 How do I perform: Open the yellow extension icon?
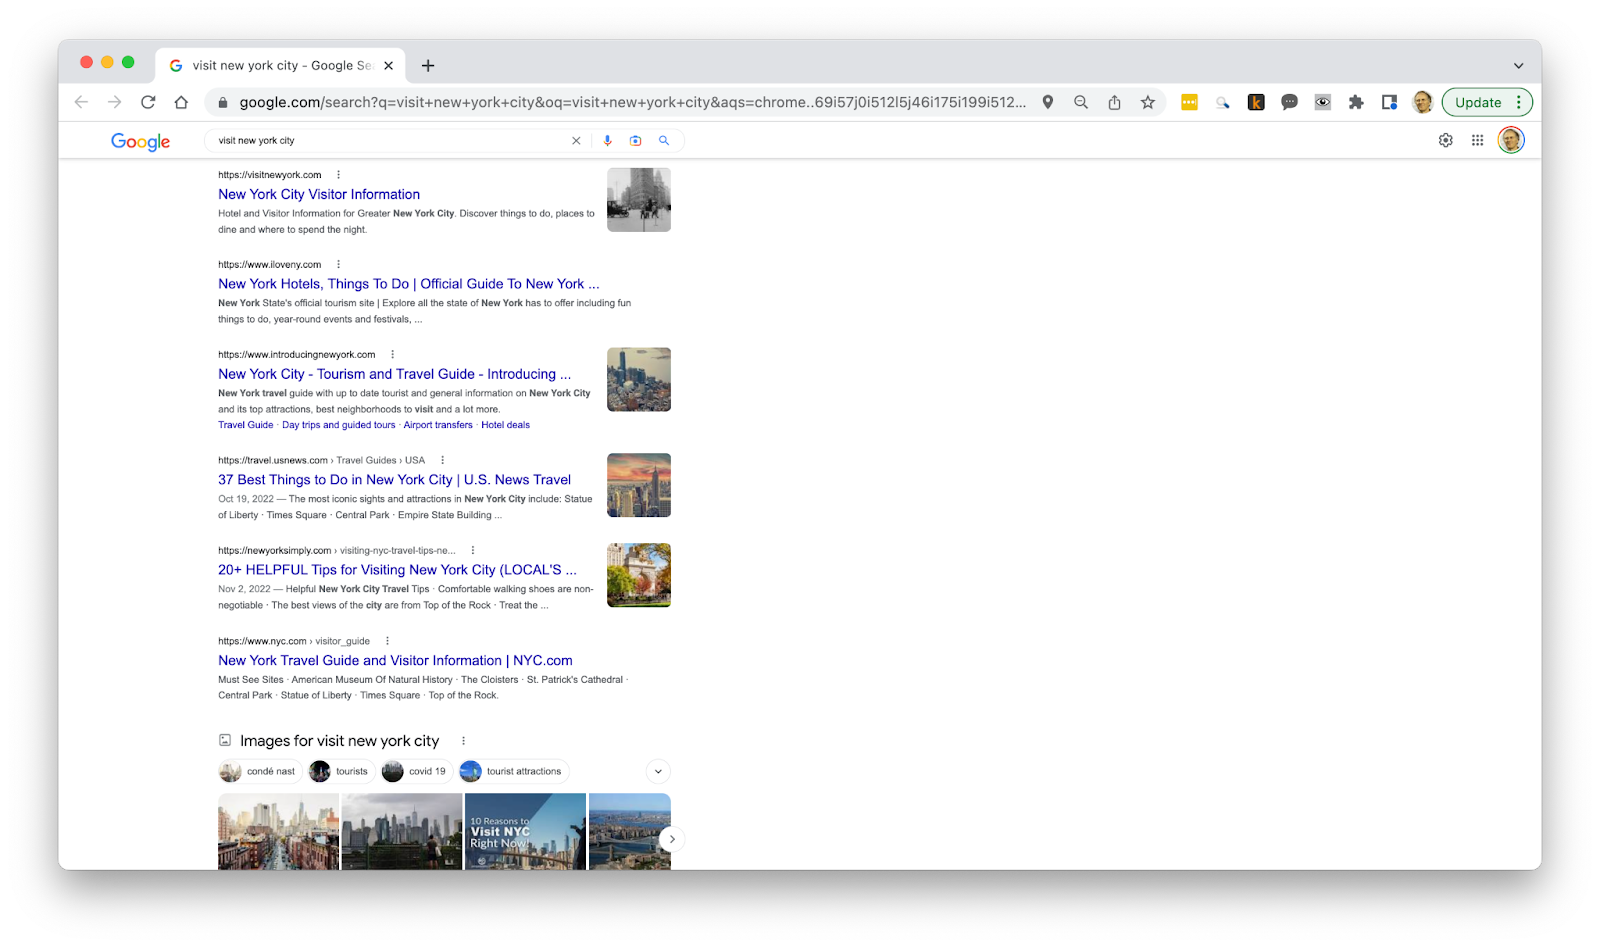coord(1189,102)
